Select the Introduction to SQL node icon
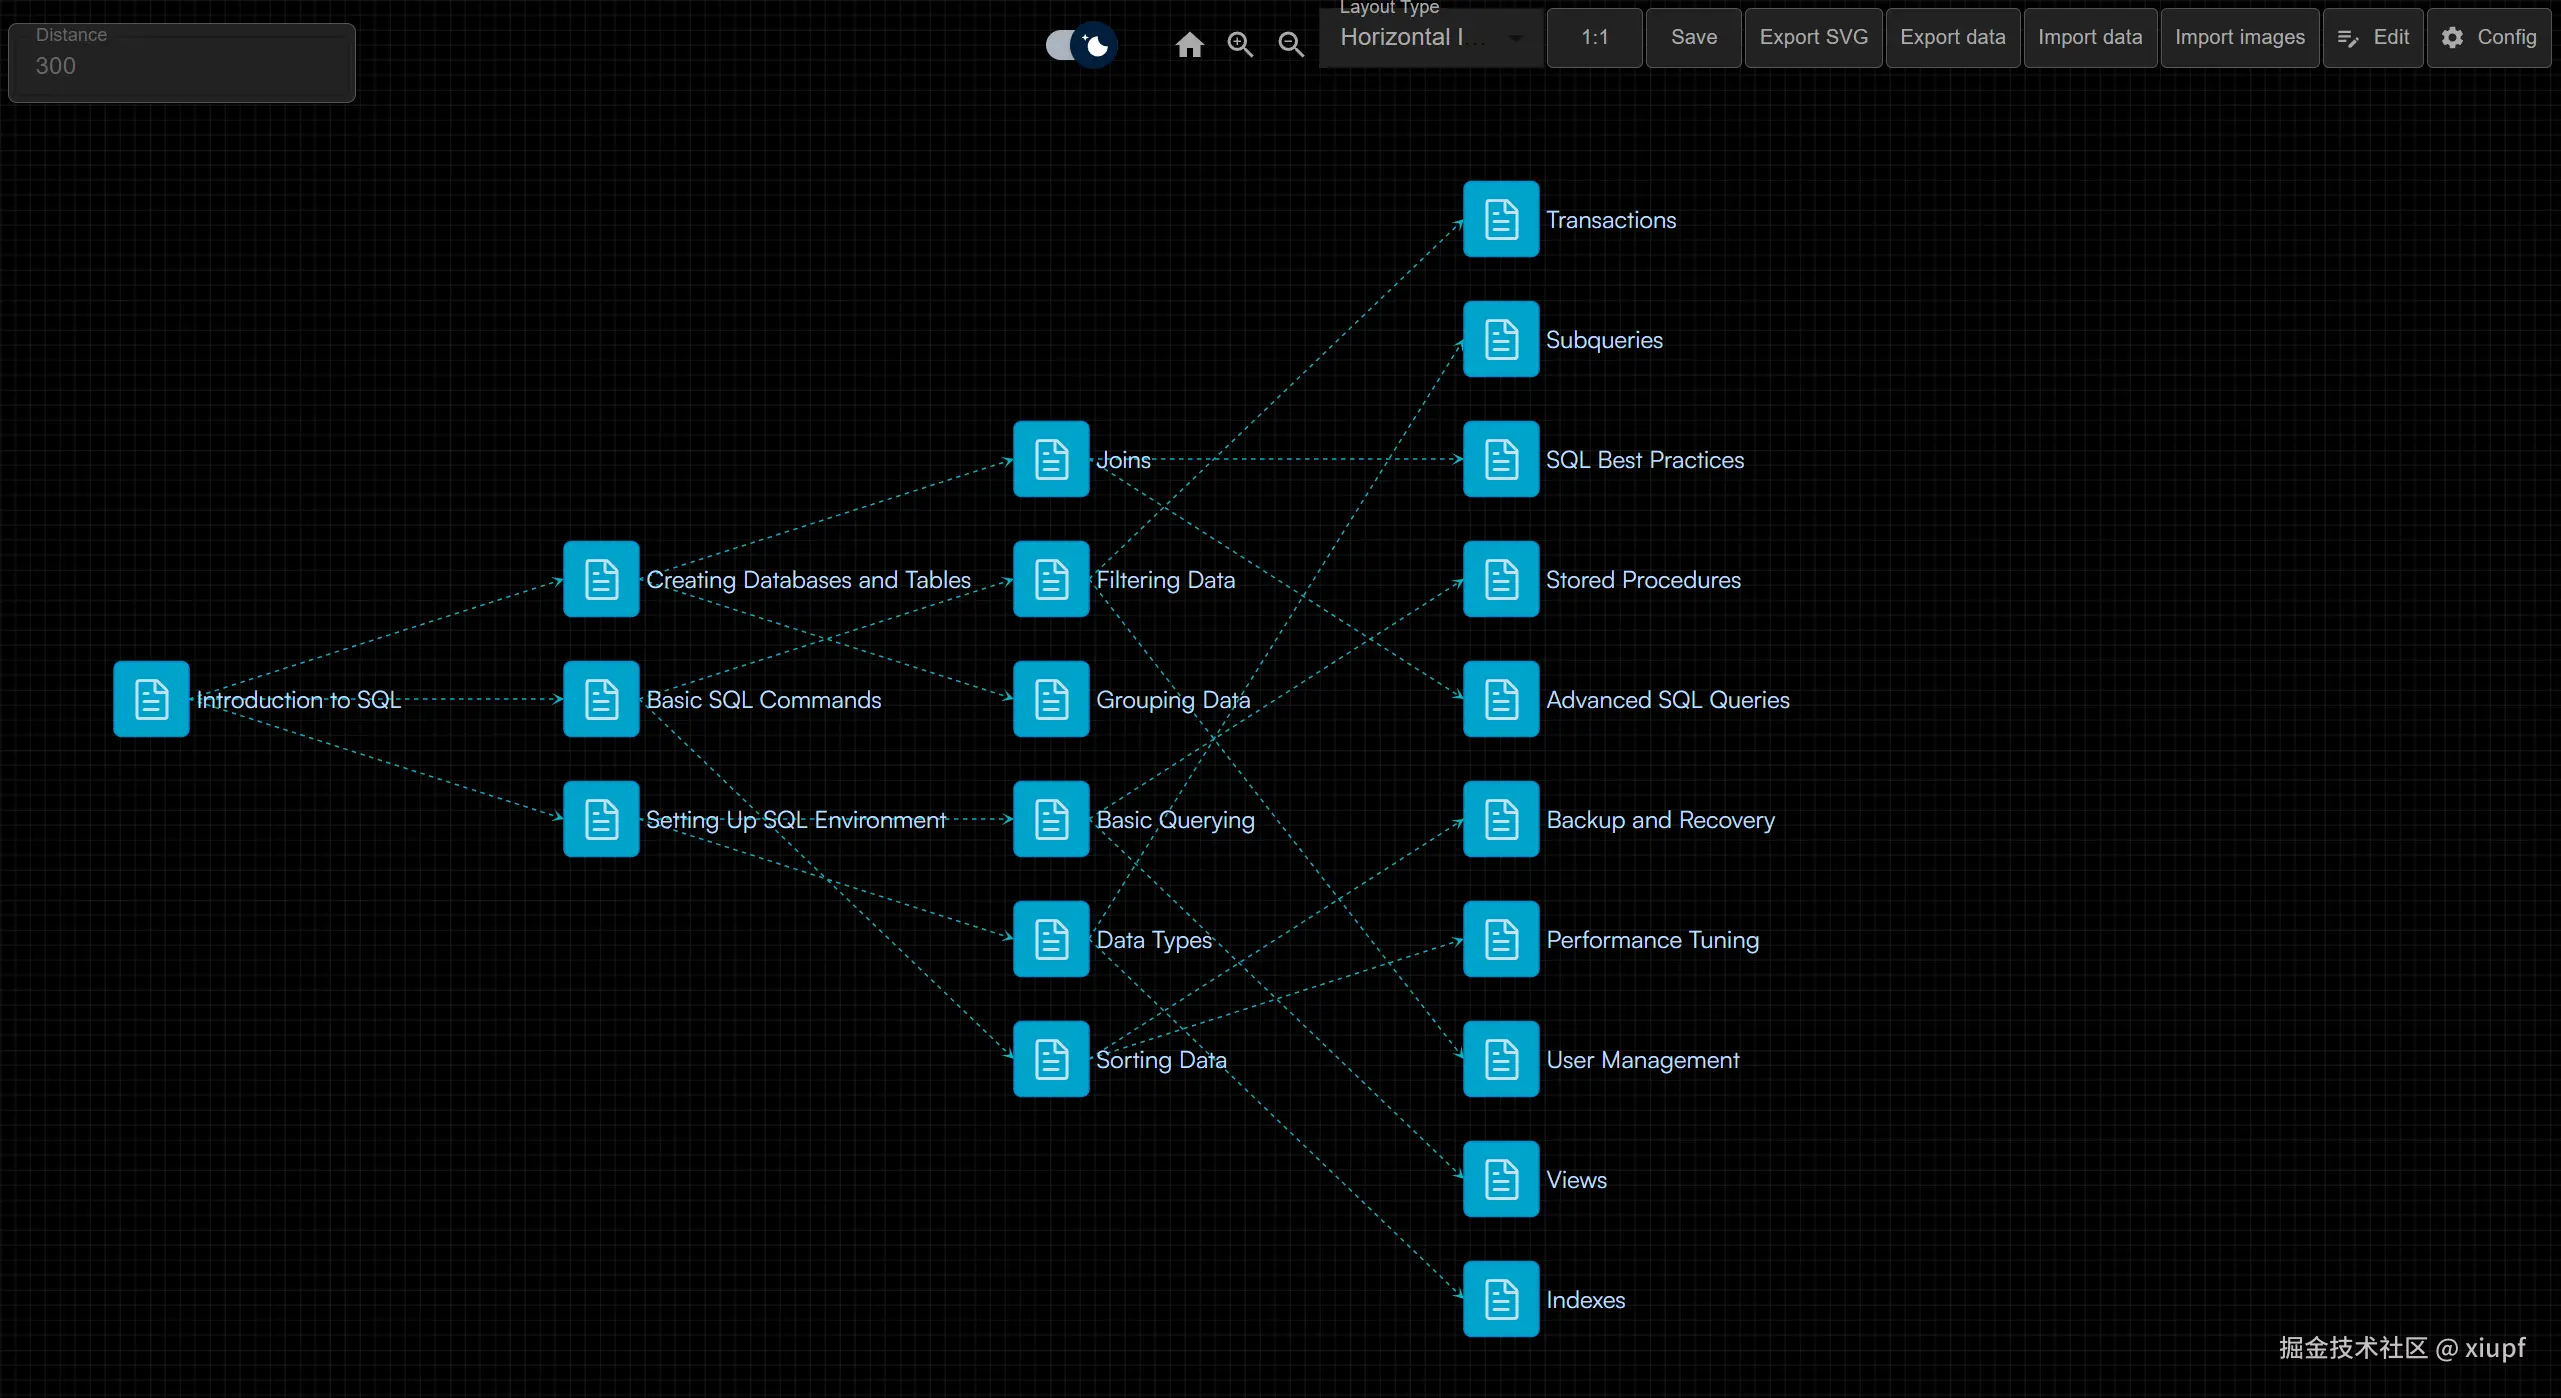Viewport: 2561px width, 1398px height. click(151, 699)
